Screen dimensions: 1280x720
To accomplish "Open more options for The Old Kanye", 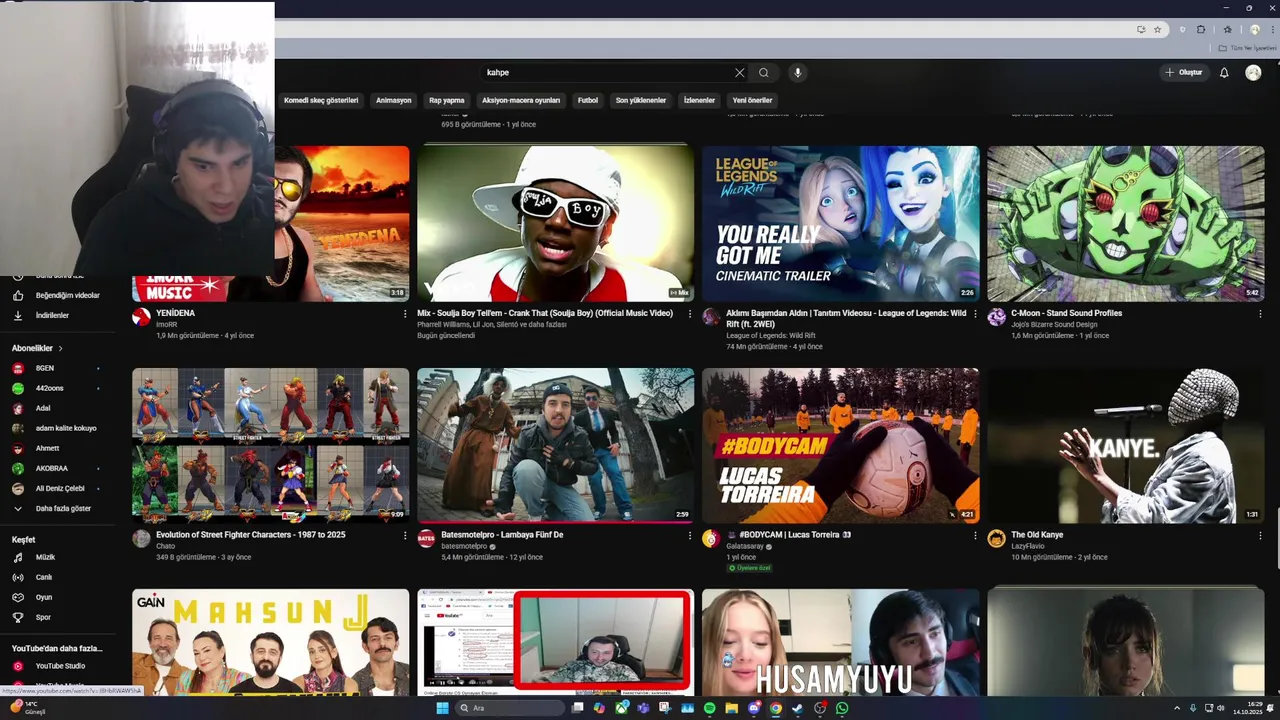I will coord(1260,536).
